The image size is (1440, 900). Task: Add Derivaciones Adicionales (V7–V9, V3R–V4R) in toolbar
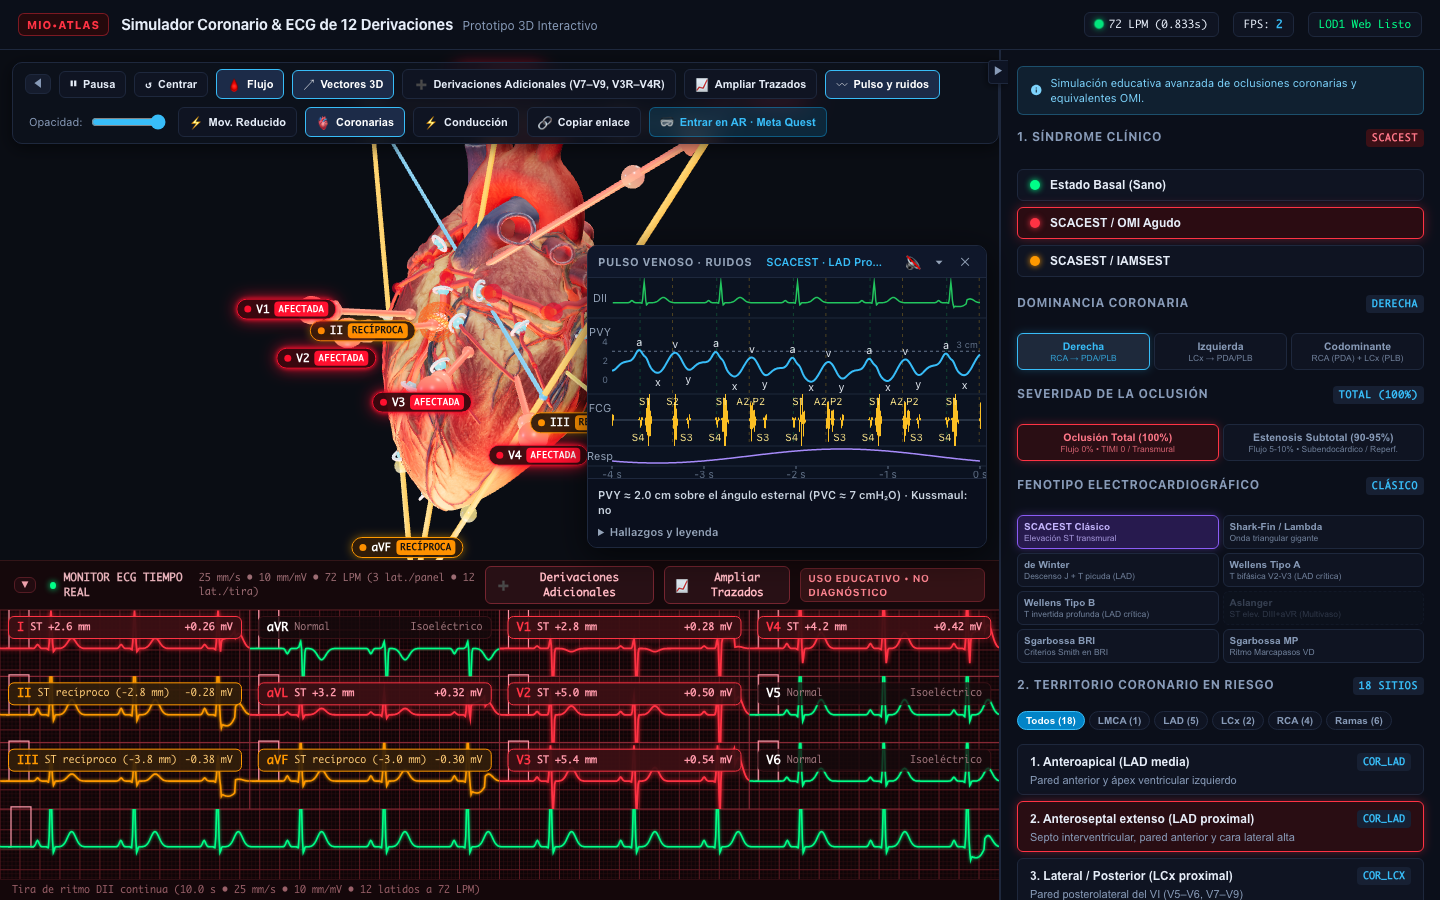click(x=540, y=84)
